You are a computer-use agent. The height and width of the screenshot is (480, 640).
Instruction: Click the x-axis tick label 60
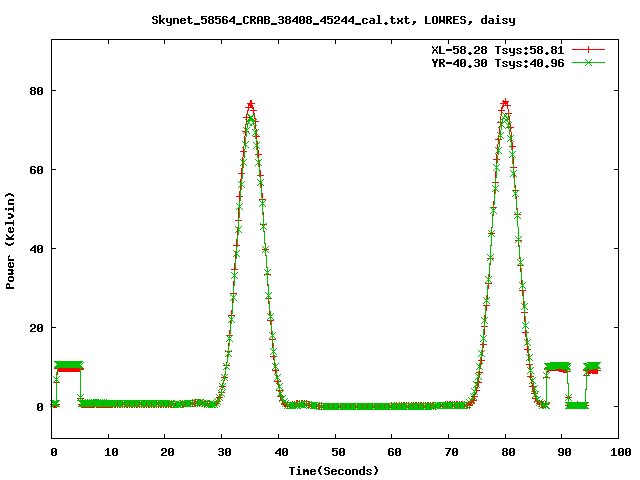394,452
